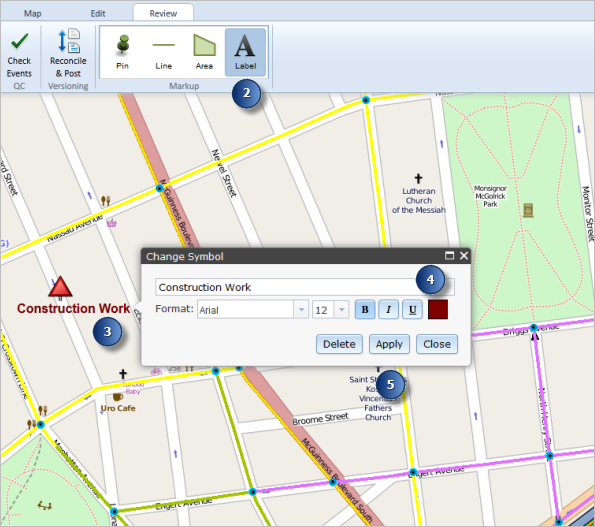
Task: Toggle underline formatting in Change Symbol
Action: click(x=412, y=310)
